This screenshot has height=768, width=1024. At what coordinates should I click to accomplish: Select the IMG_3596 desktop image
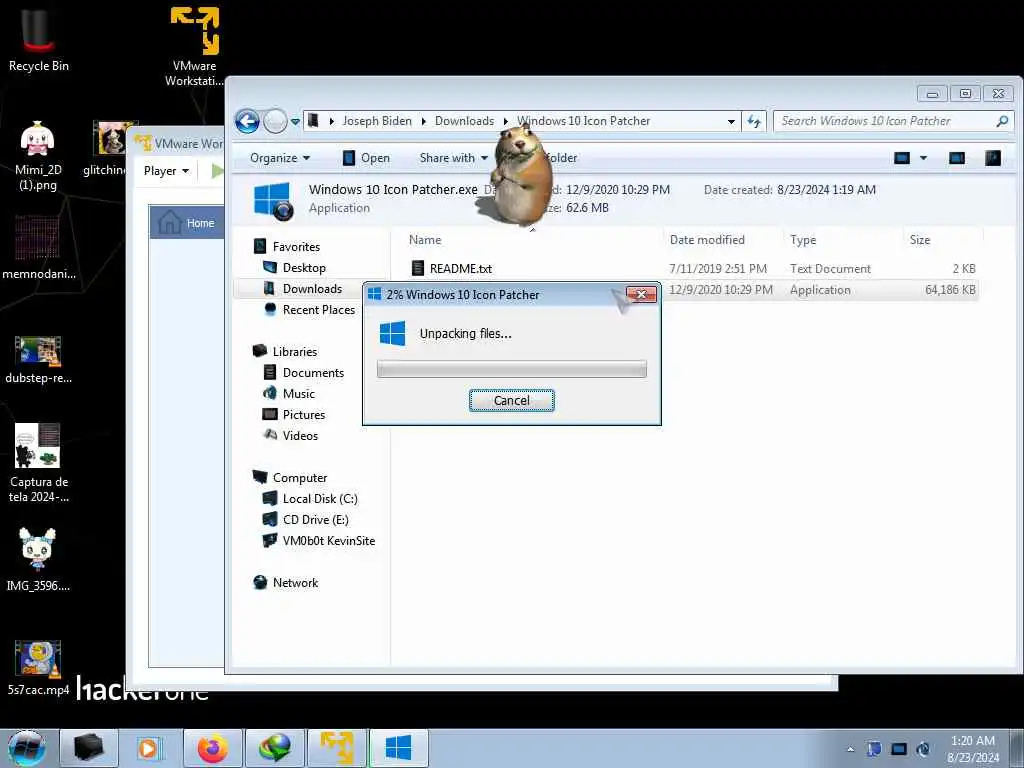tap(38, 559)
